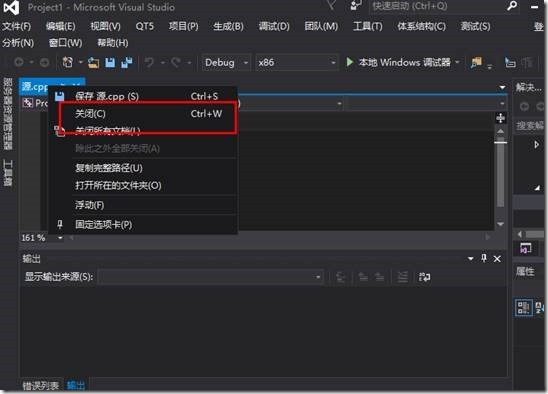Open the QT5 menu
The image size is (548, 394).
click(144, 27)
